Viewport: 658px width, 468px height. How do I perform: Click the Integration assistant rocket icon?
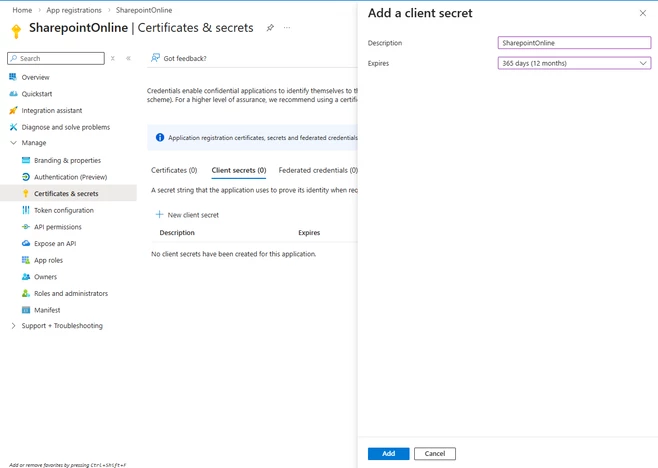click(x=13, y=110)
